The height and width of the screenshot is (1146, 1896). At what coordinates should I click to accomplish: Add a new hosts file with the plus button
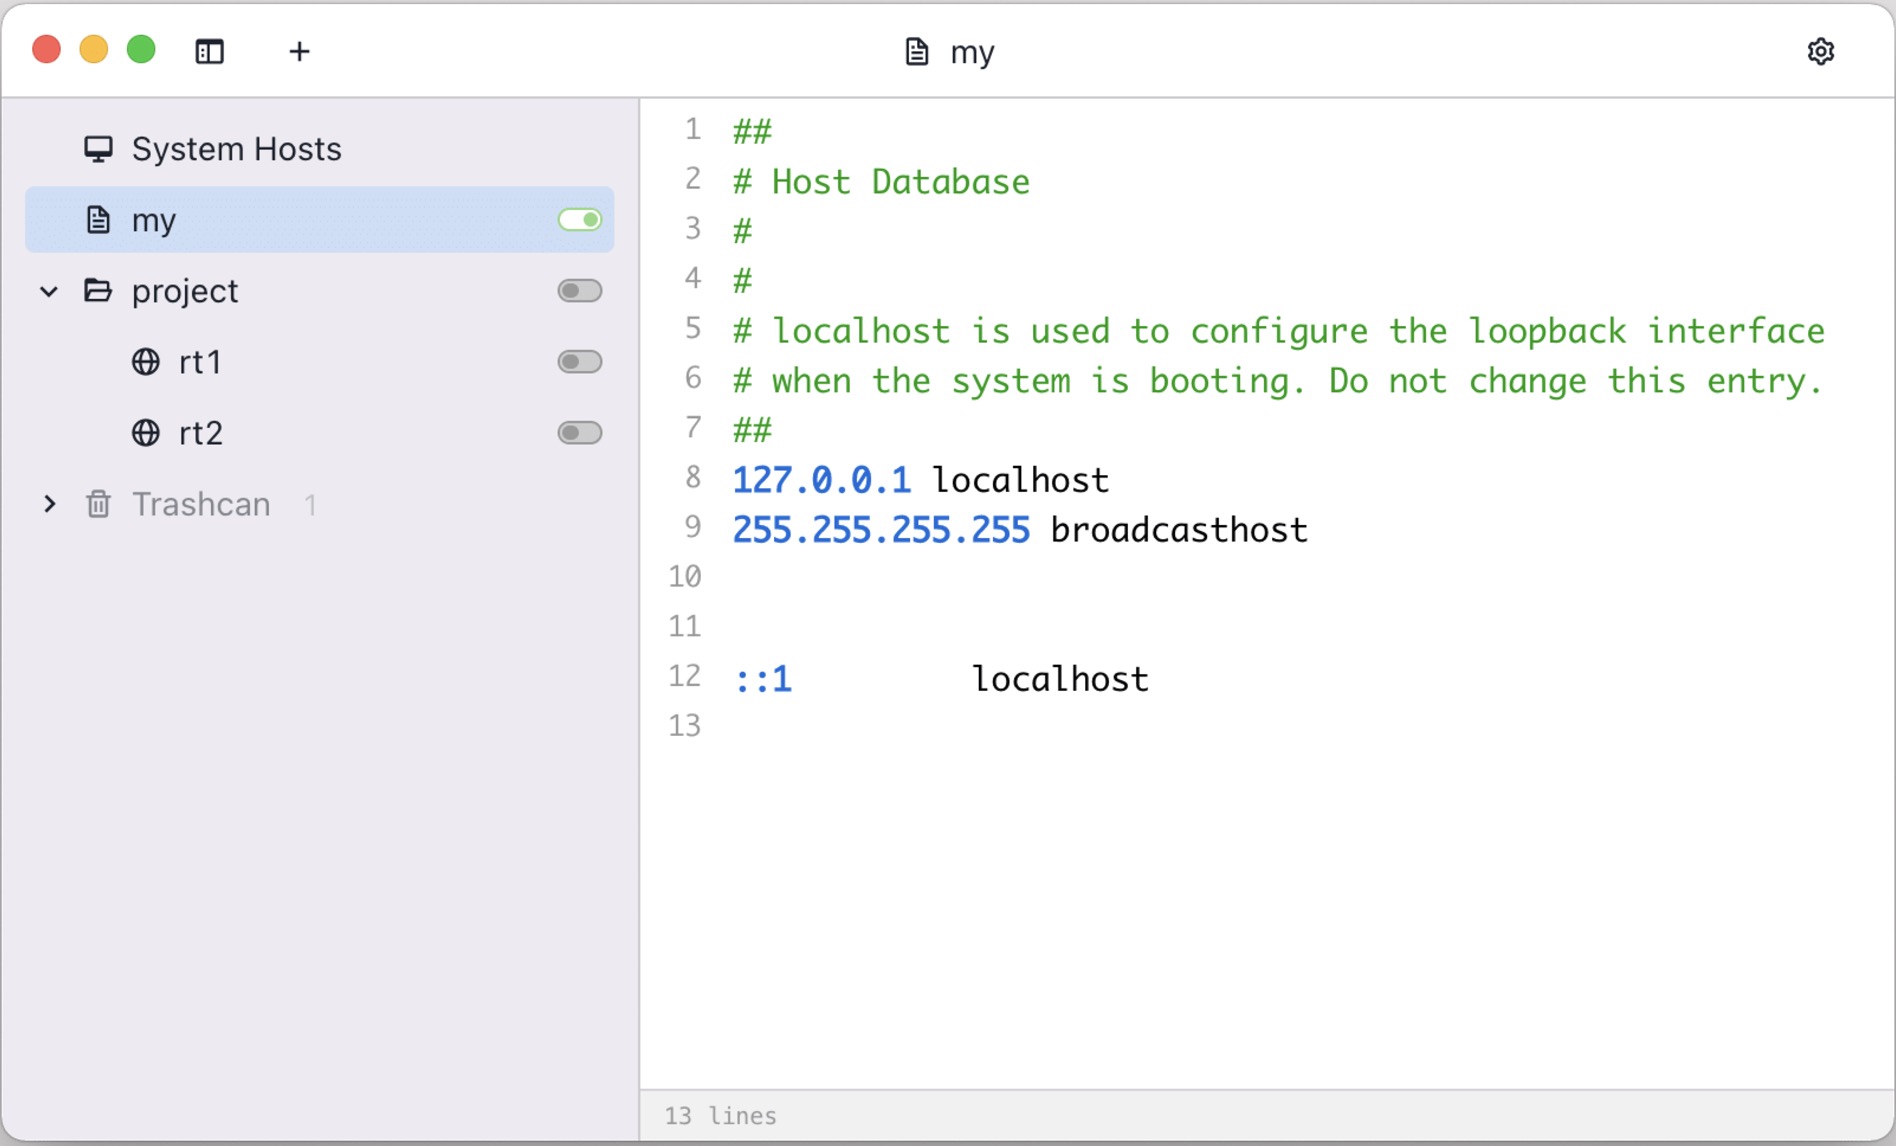[298, 51]
